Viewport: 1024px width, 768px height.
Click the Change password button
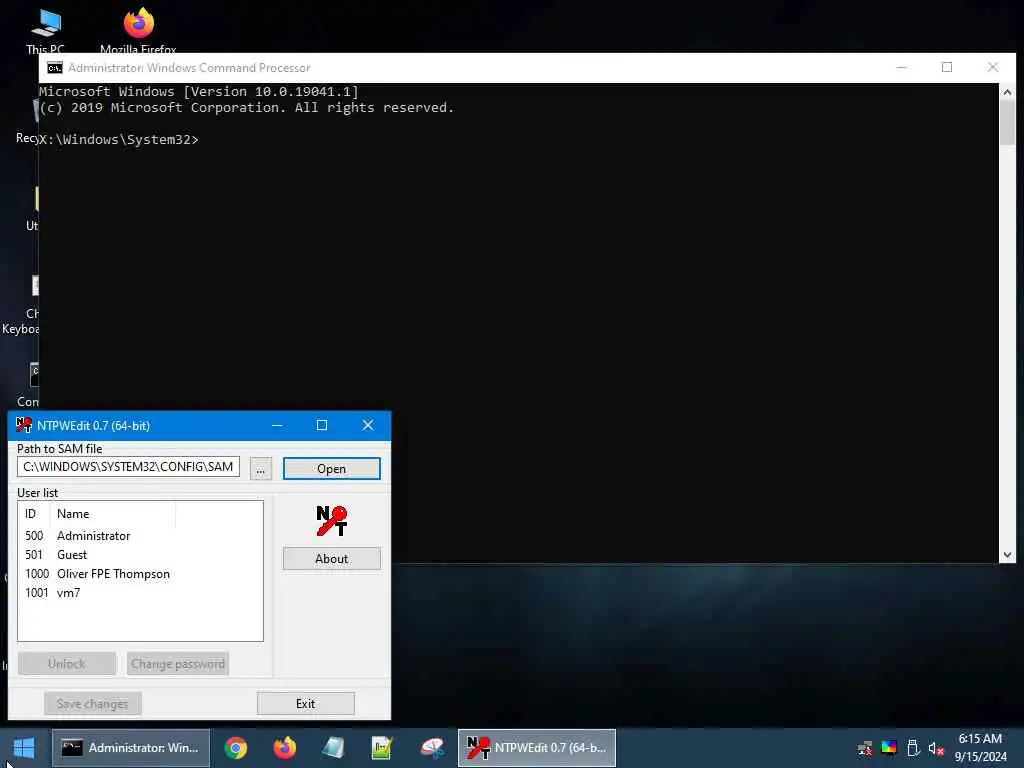(178, 664)
